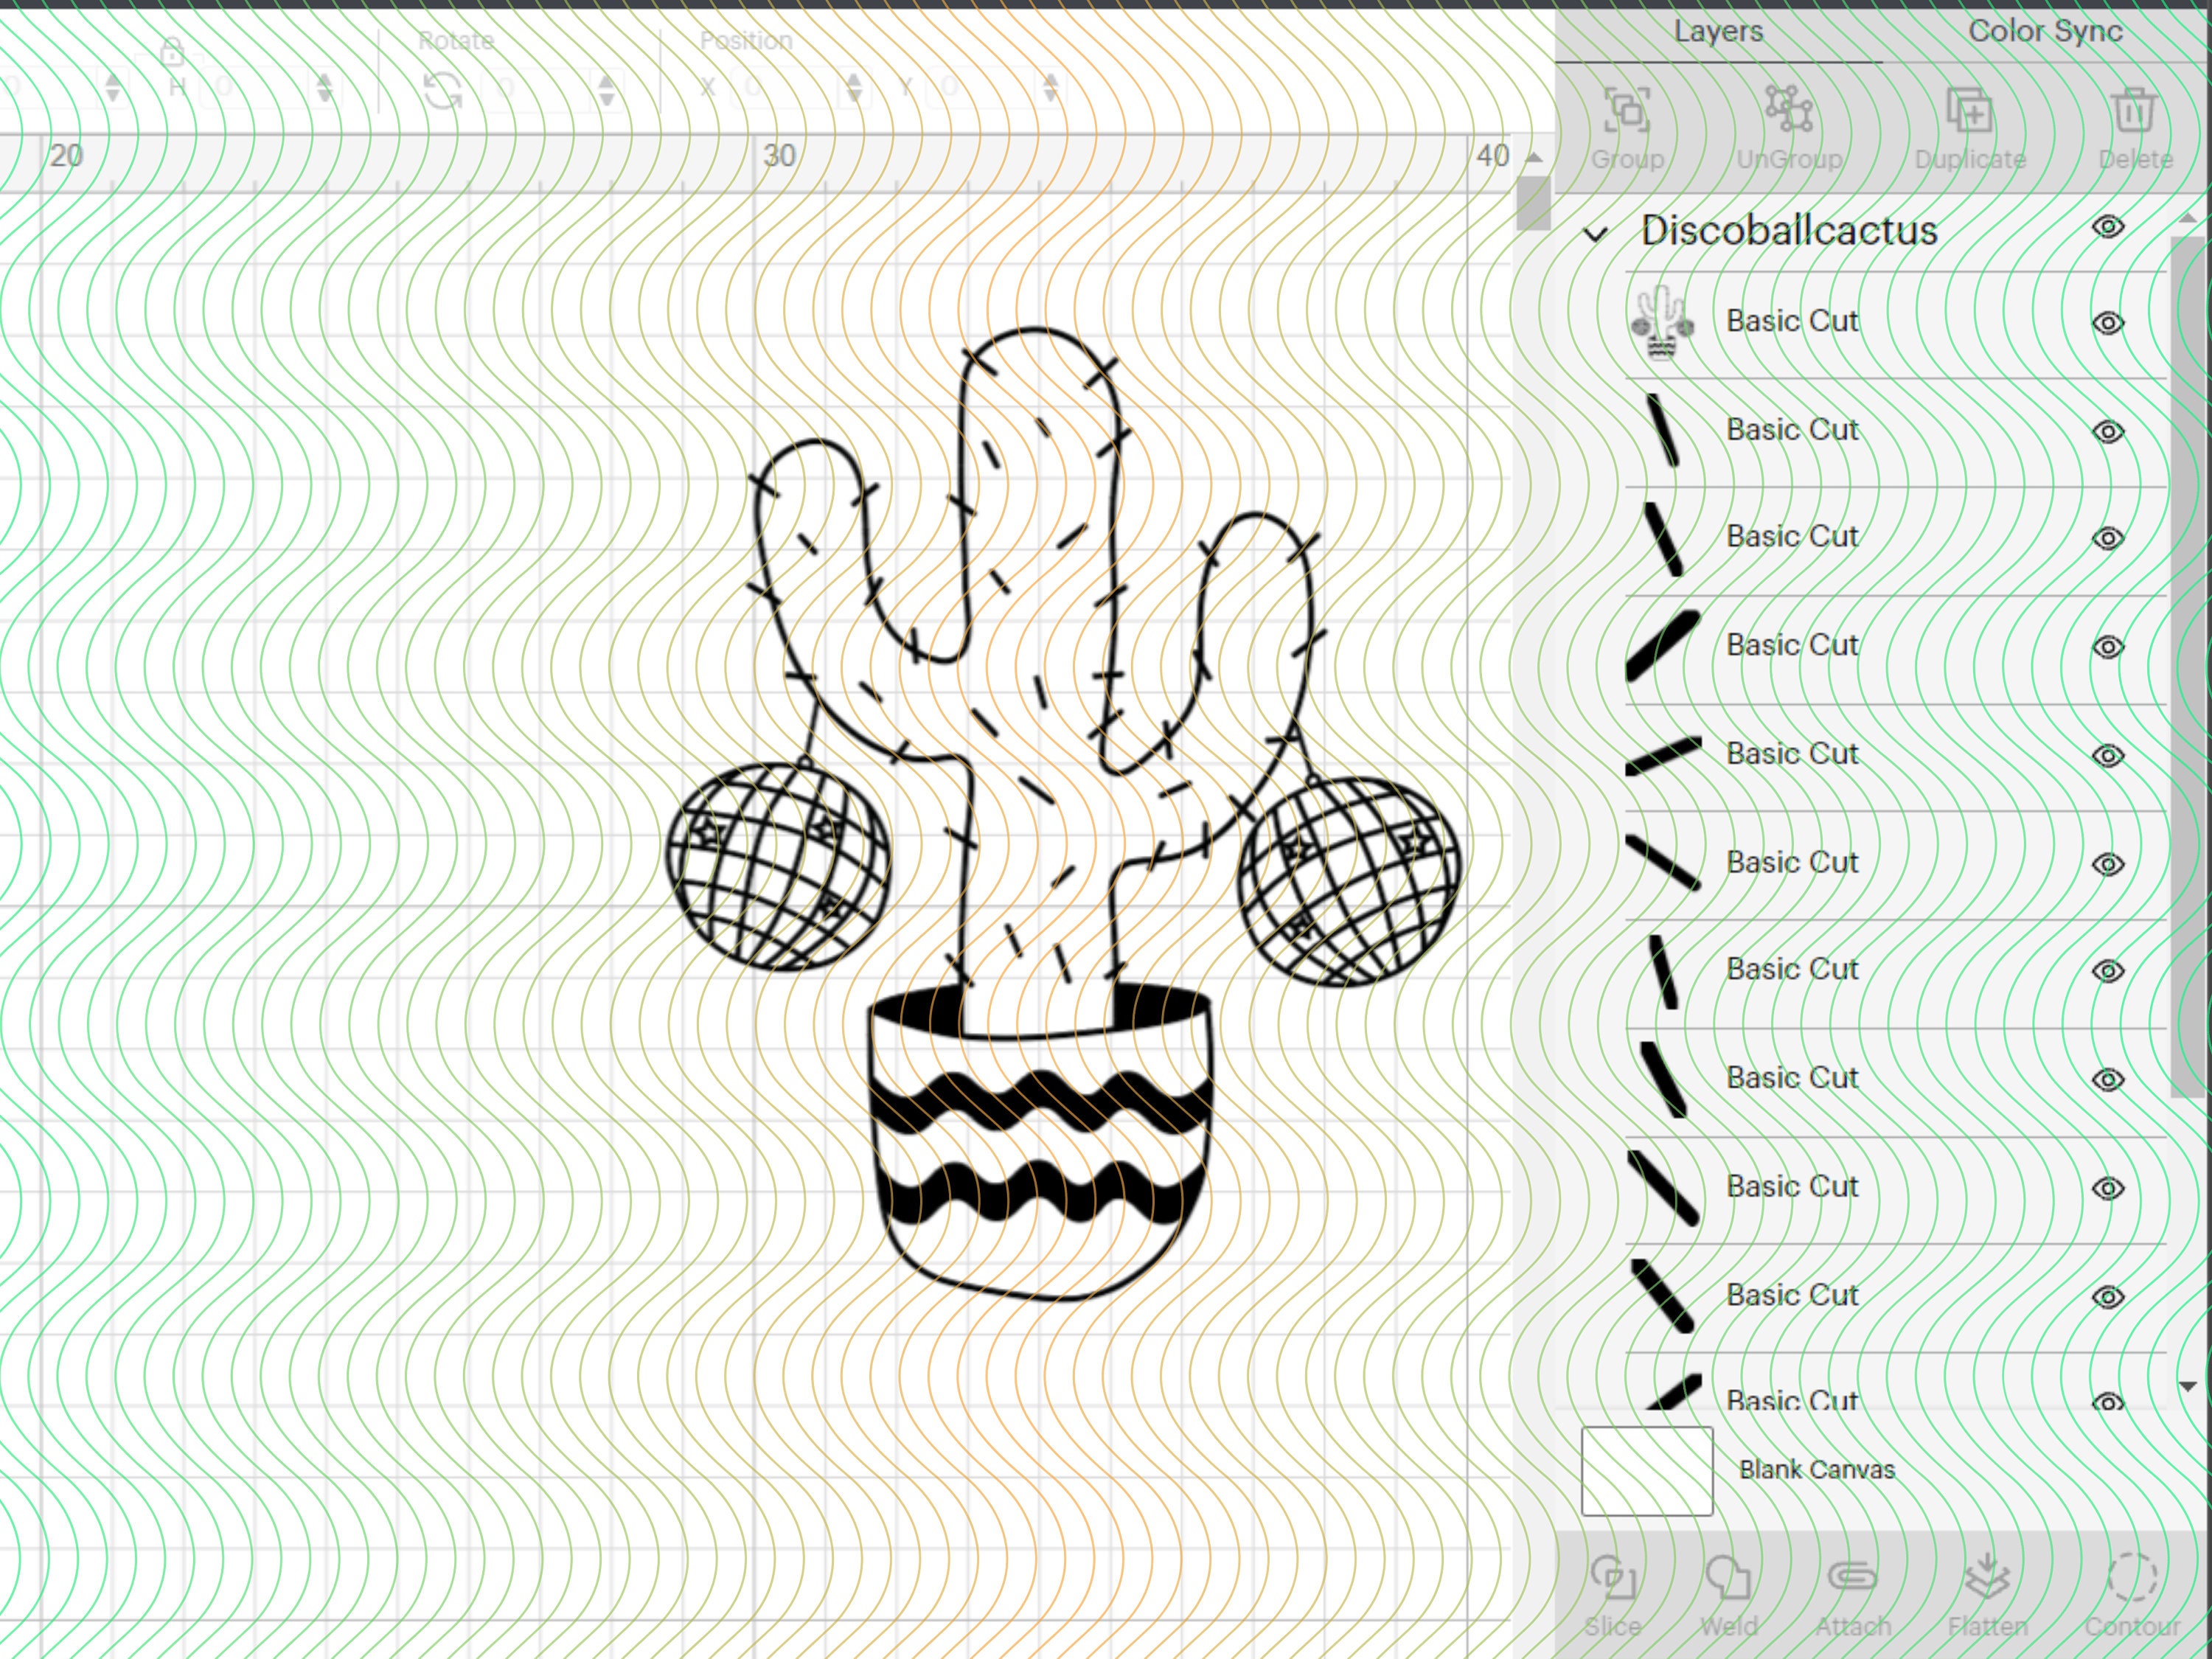This screenshot has height=1659, width=2212.
Task: Click the Blank Canvas color swatch
Action: coord(1647,1469)
